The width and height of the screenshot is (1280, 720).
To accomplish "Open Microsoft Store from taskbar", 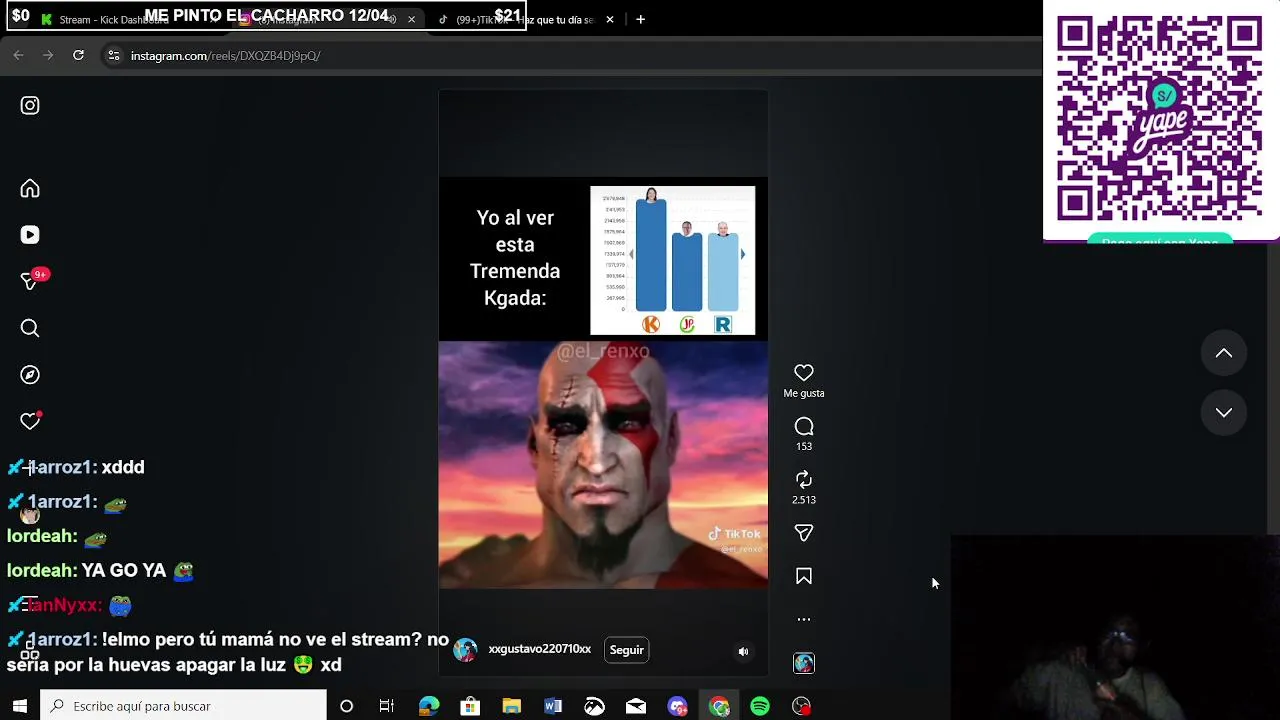I will [x=470, y=706].
